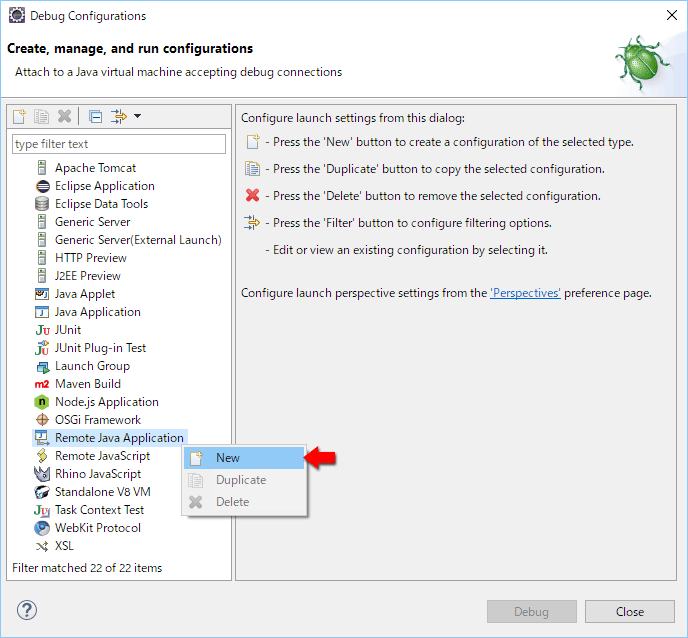
Task: Click the Remote Java Application icon
Action: [42, 438]
